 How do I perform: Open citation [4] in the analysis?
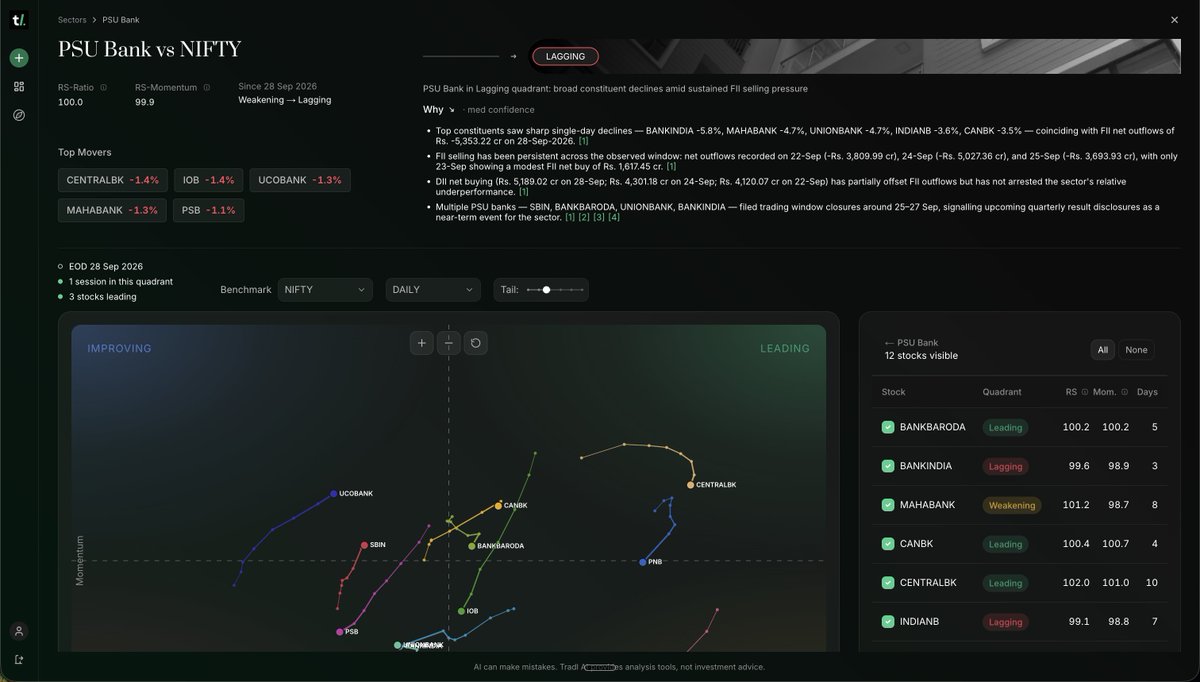pyautogui.click(x=614, y=217)
